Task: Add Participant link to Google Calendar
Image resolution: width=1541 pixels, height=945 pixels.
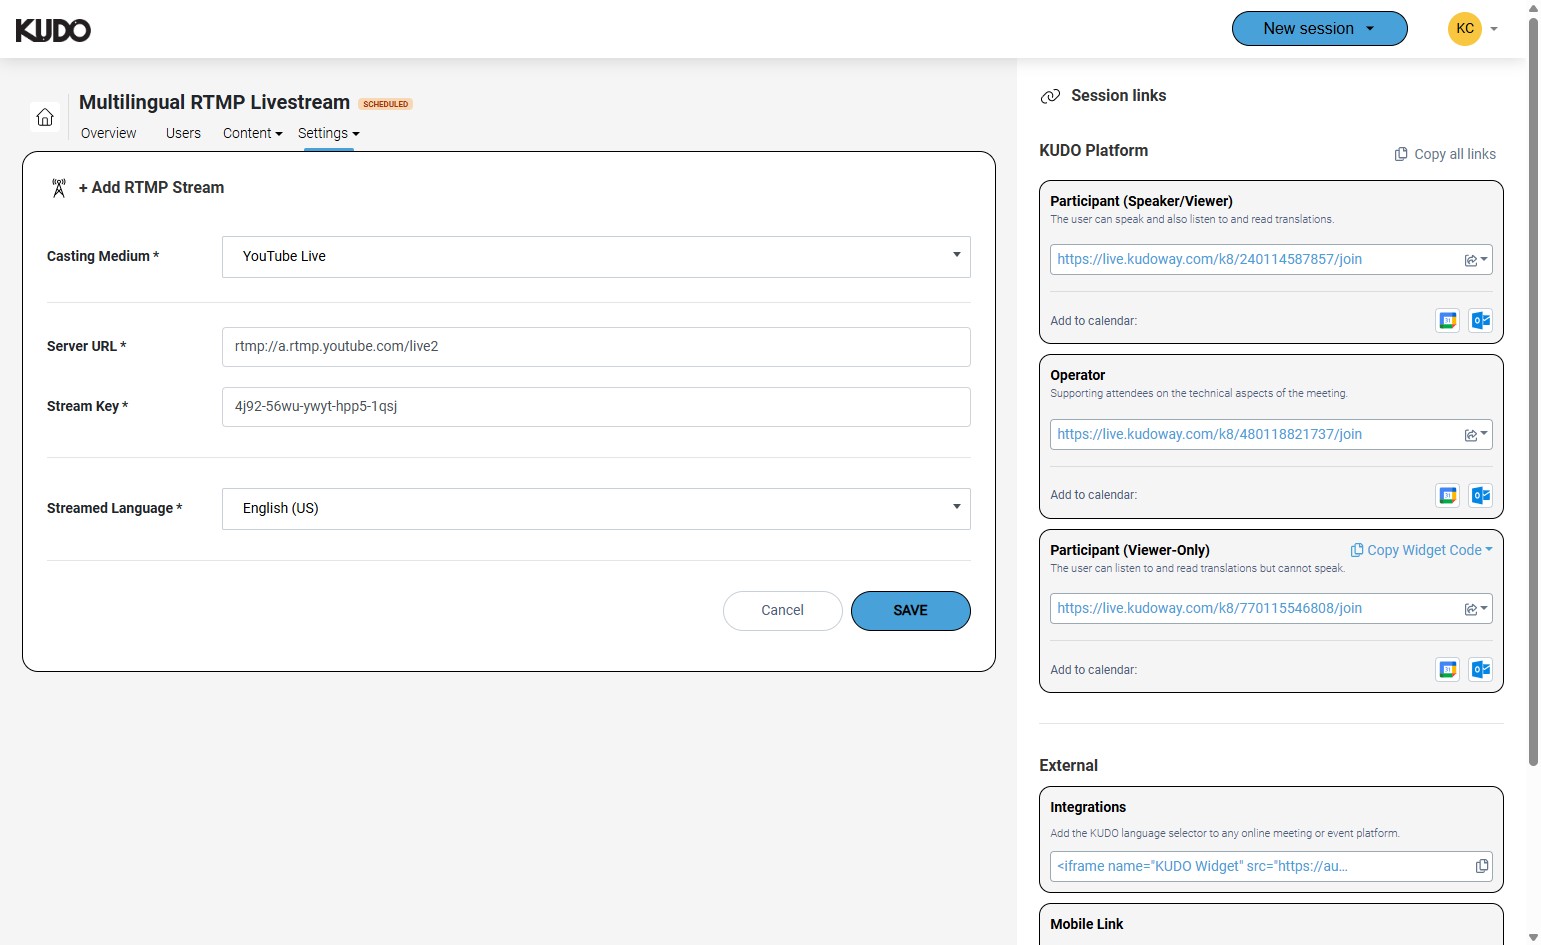Action: (1447, 320)
